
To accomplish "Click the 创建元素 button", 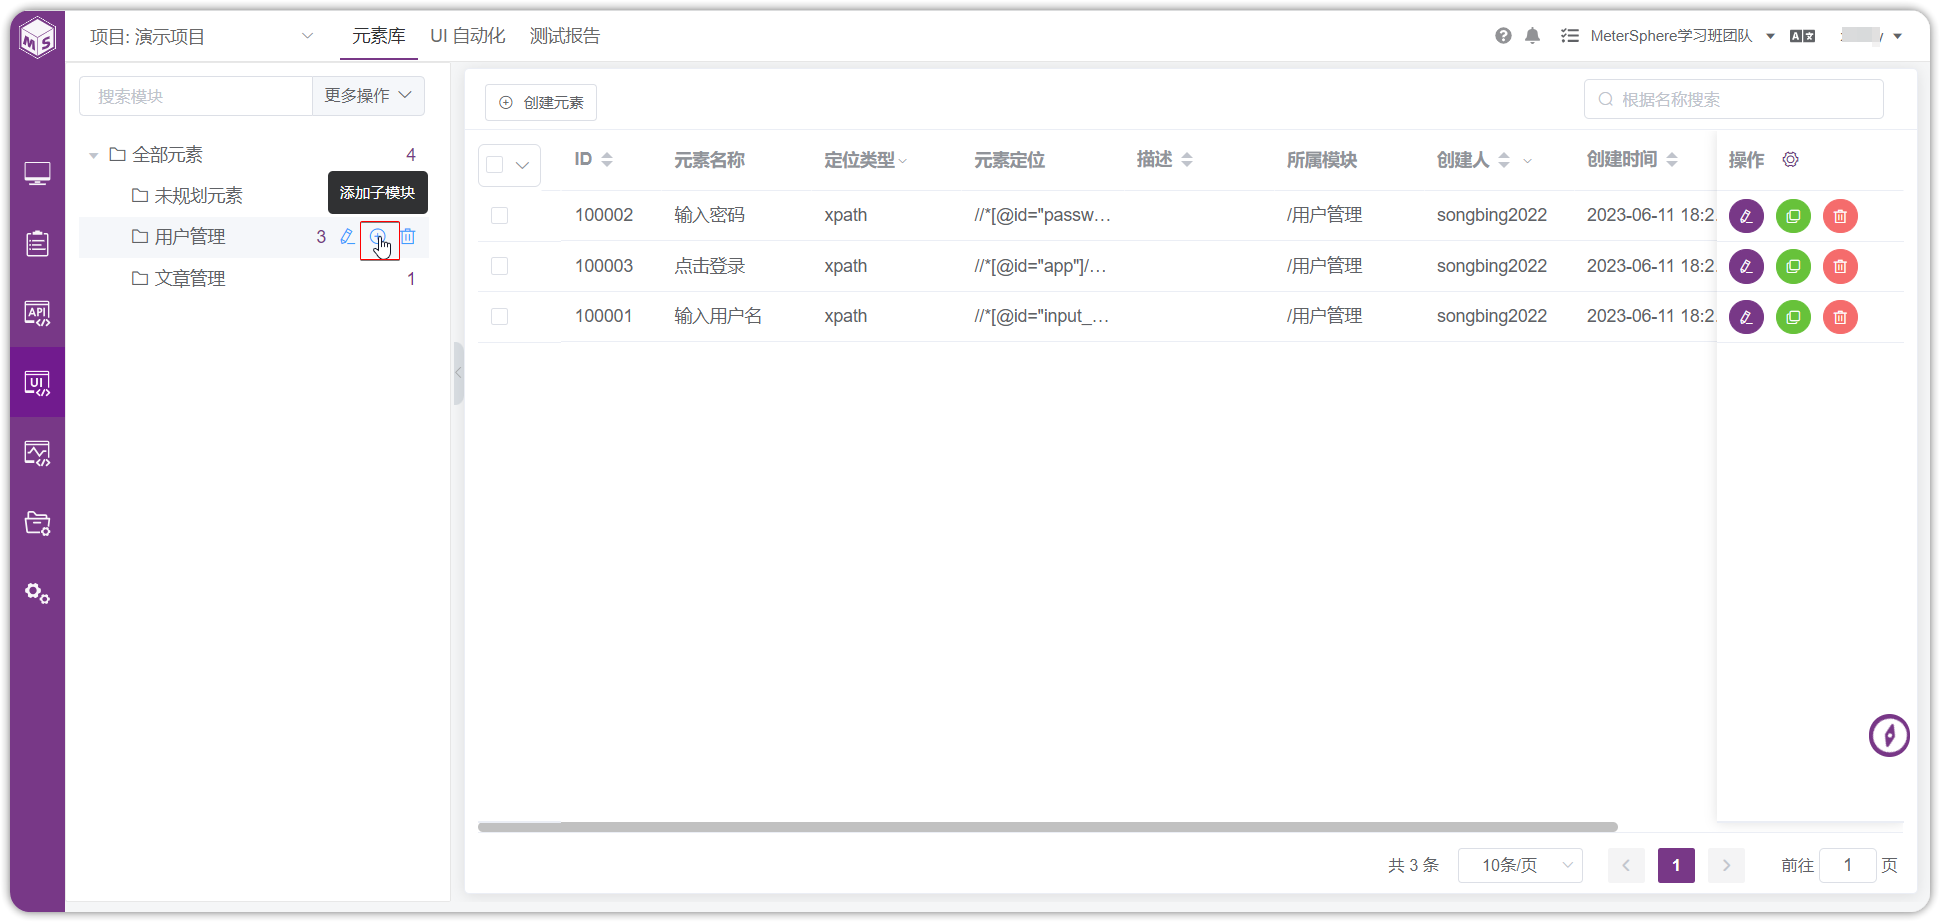I will click(541, 102).
